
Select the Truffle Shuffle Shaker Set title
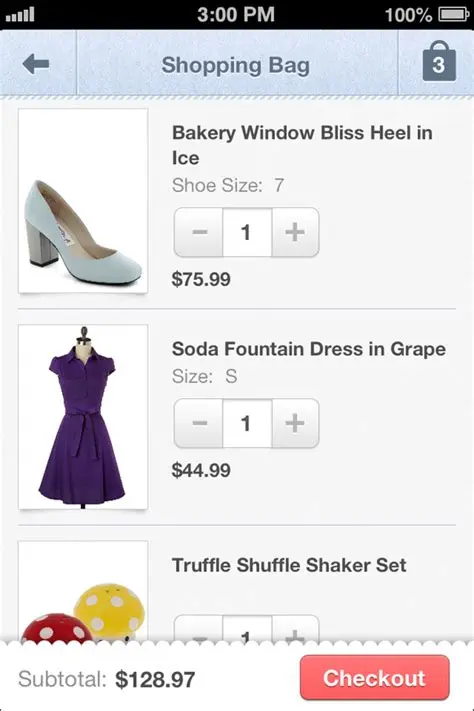pyautogui.click(x=289, y=565)
